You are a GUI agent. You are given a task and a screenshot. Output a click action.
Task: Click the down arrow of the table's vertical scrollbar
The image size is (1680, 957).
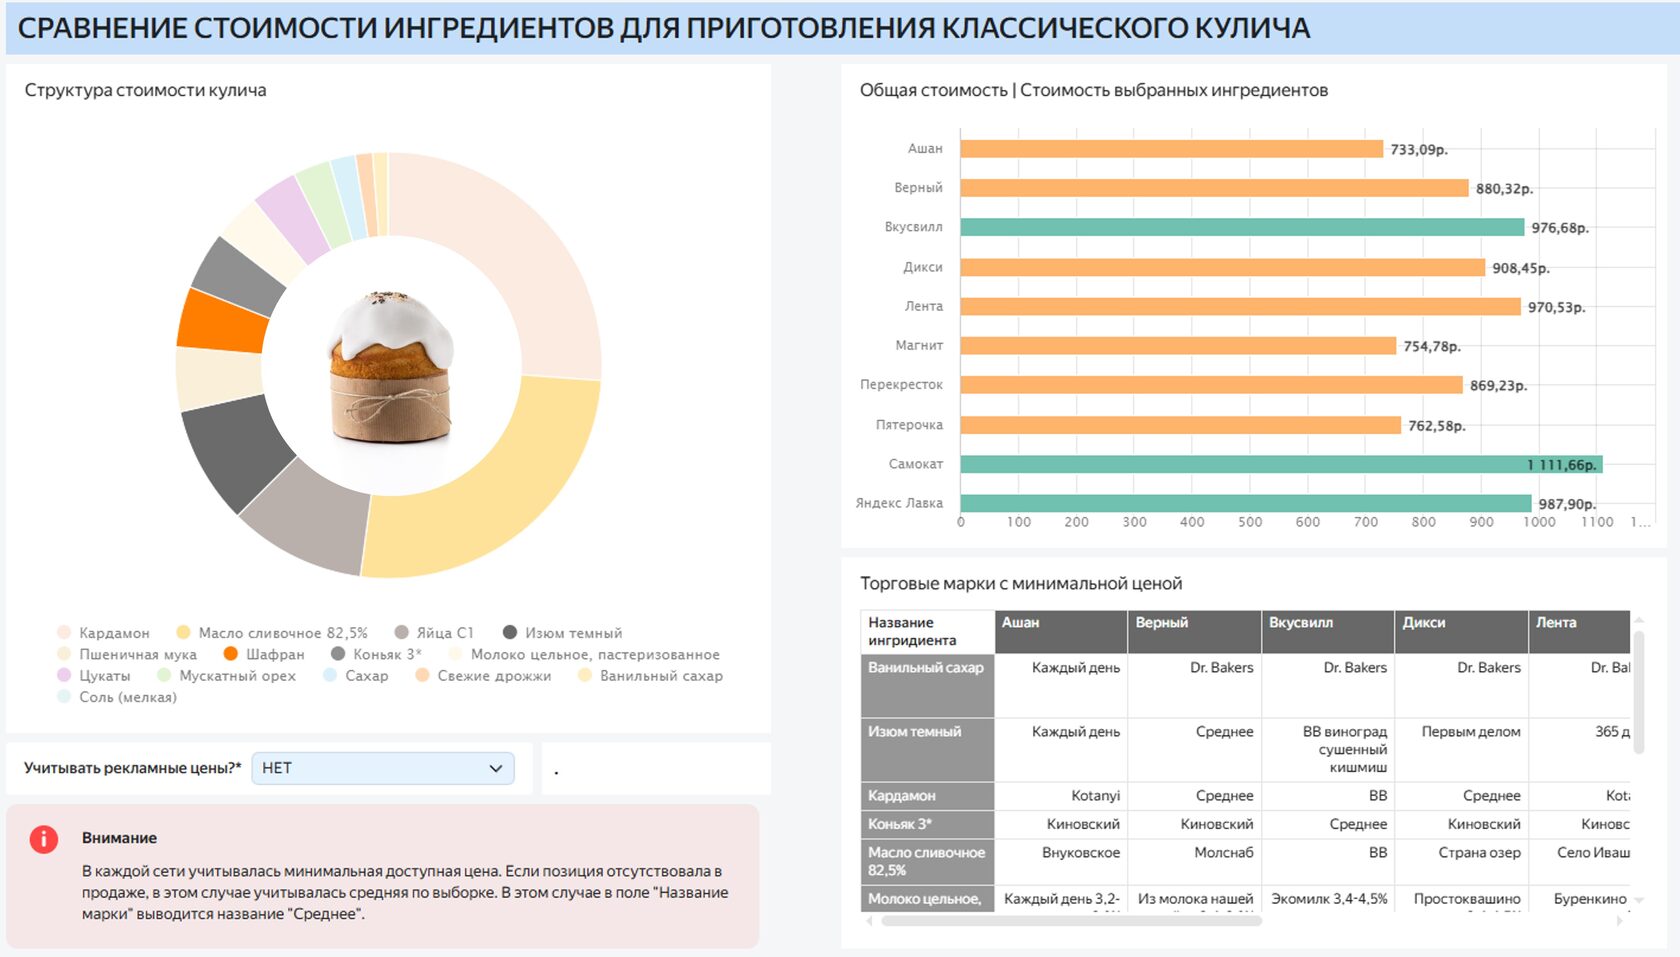point(1639,900)
